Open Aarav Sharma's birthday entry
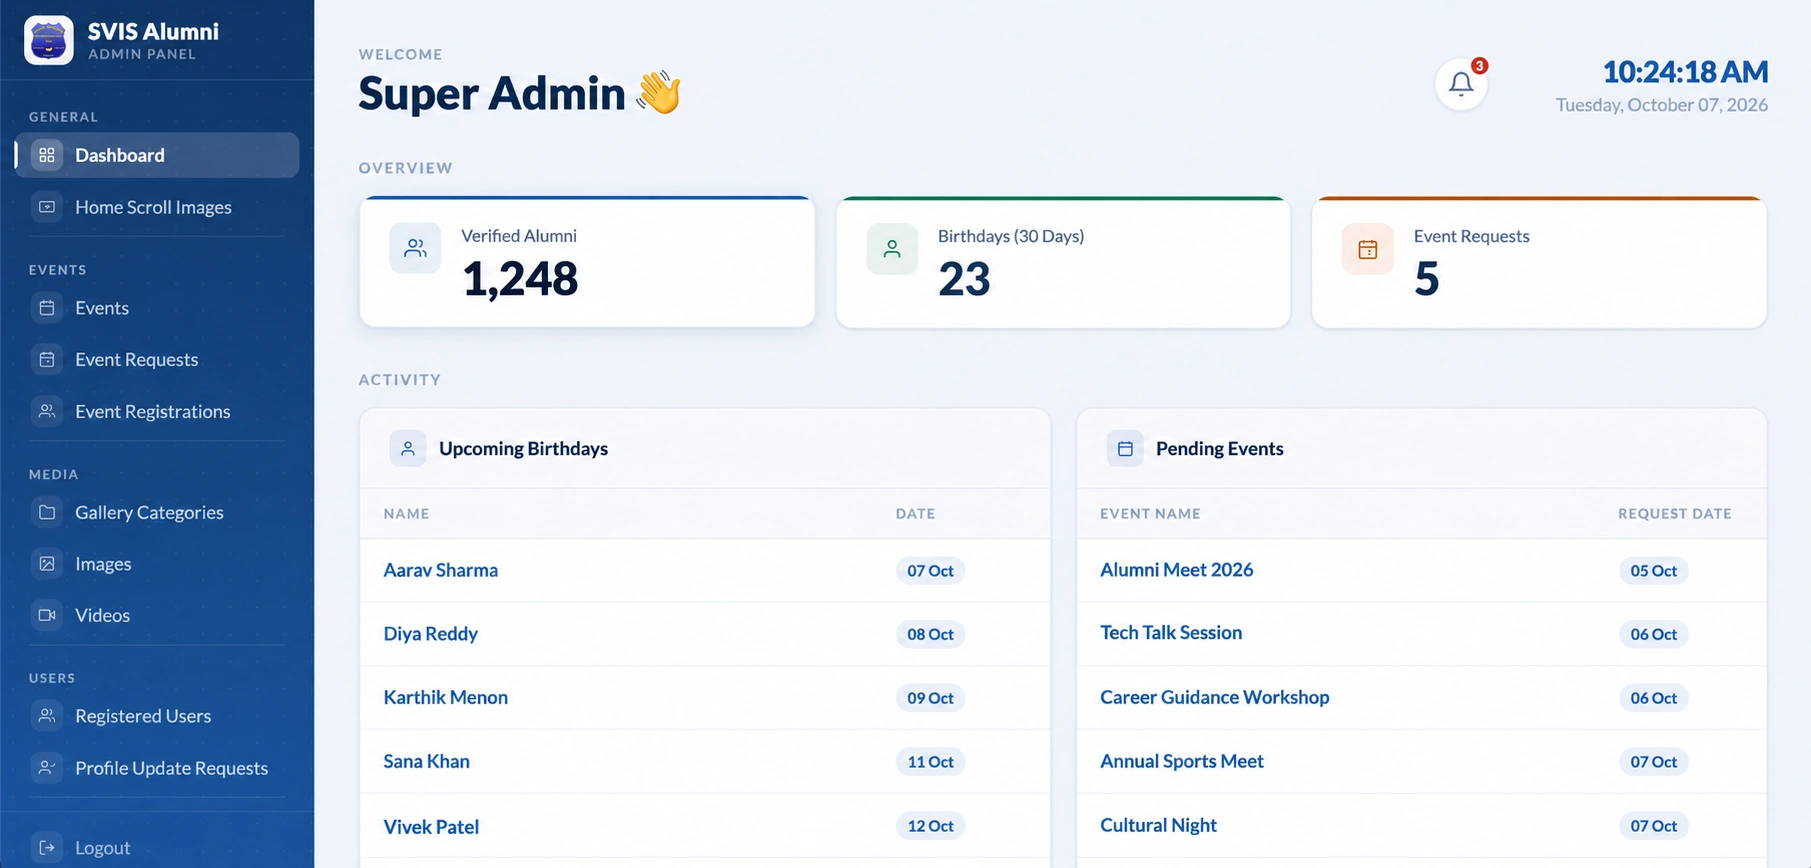The image size is (1811, 868). (x=441, y=570)
